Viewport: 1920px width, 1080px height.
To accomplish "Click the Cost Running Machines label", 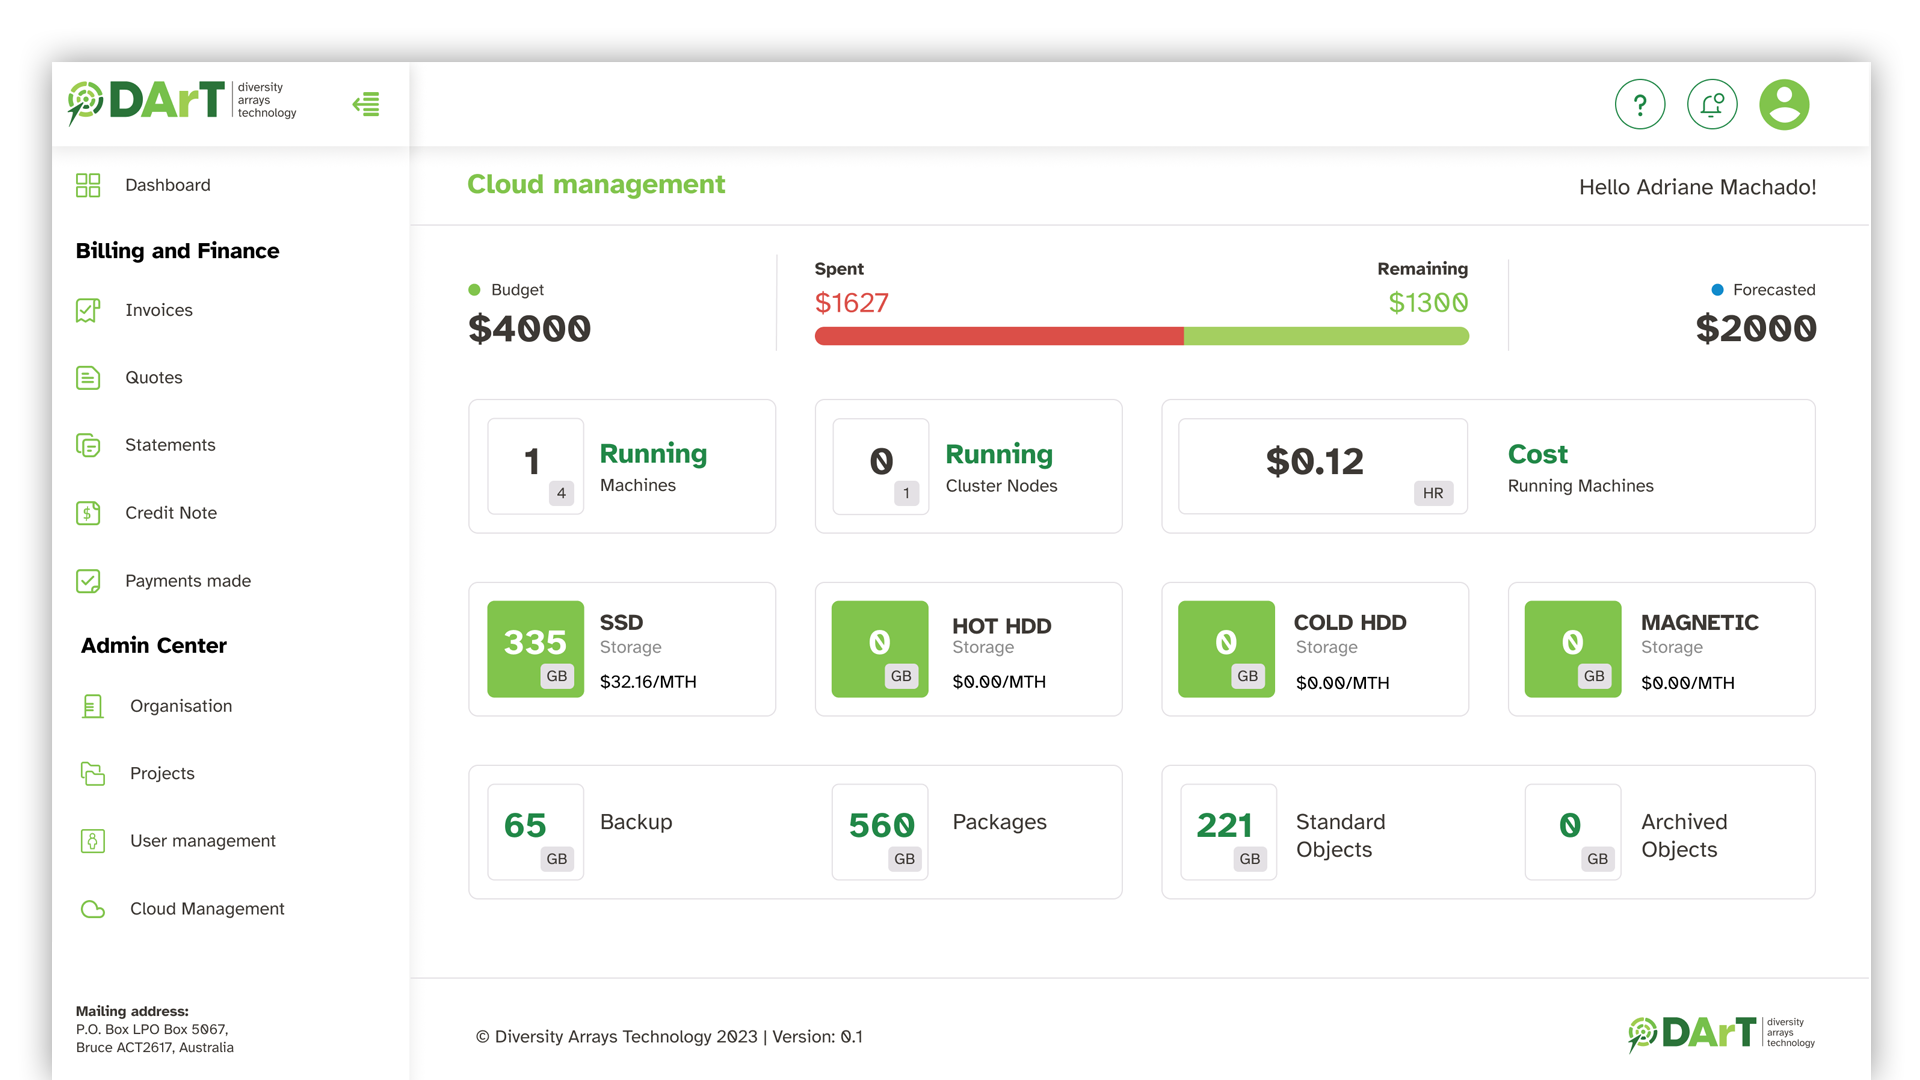I will pyautogui.click(x=1580, y=468).
